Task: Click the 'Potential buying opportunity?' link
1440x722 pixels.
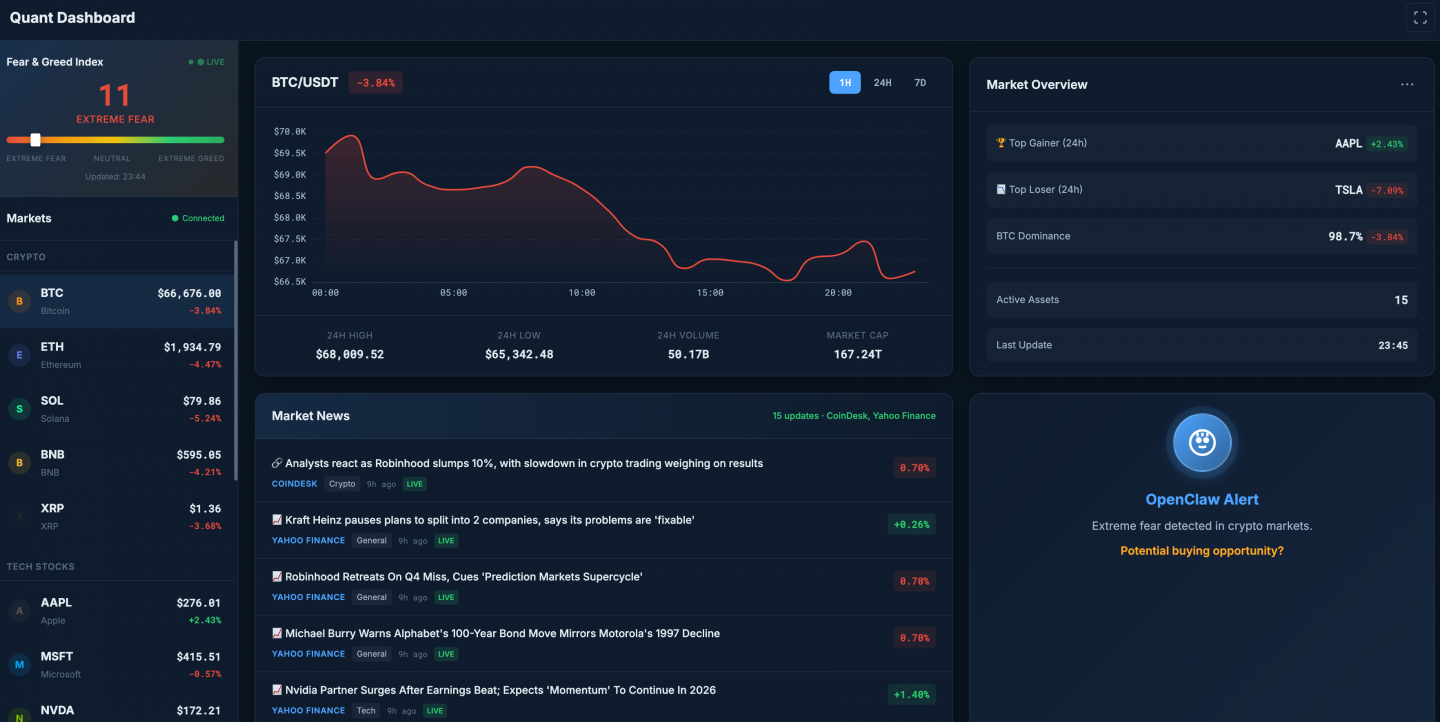Action: [x=1201, y=551]
